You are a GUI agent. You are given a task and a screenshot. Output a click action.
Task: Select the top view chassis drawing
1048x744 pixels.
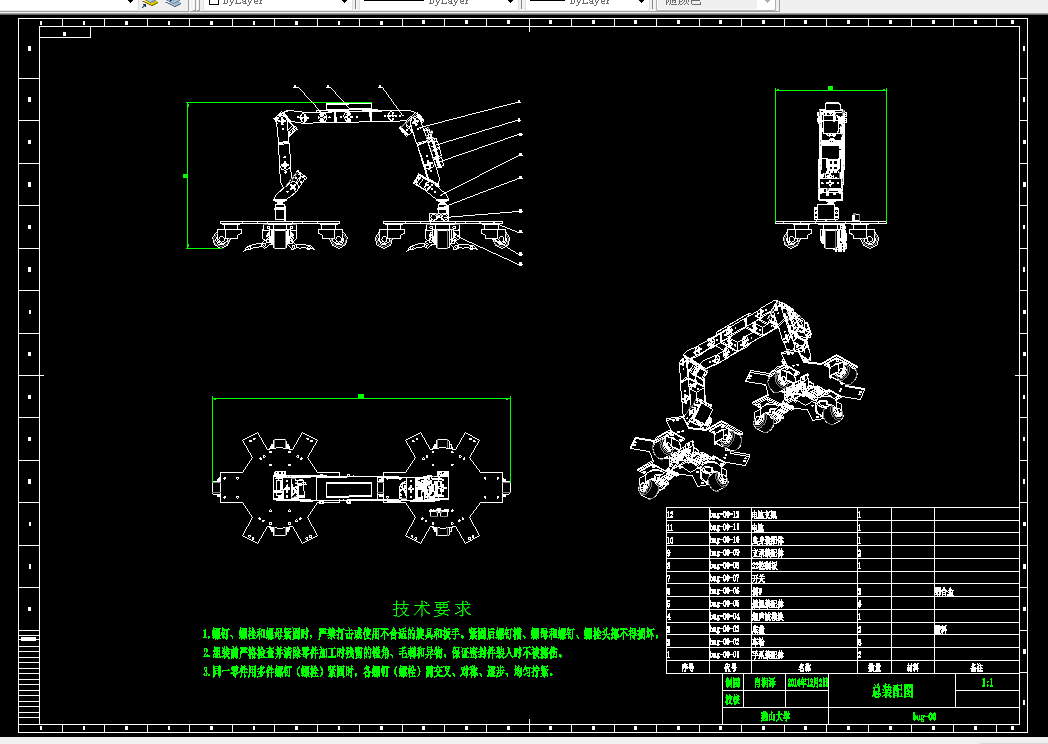361,487
